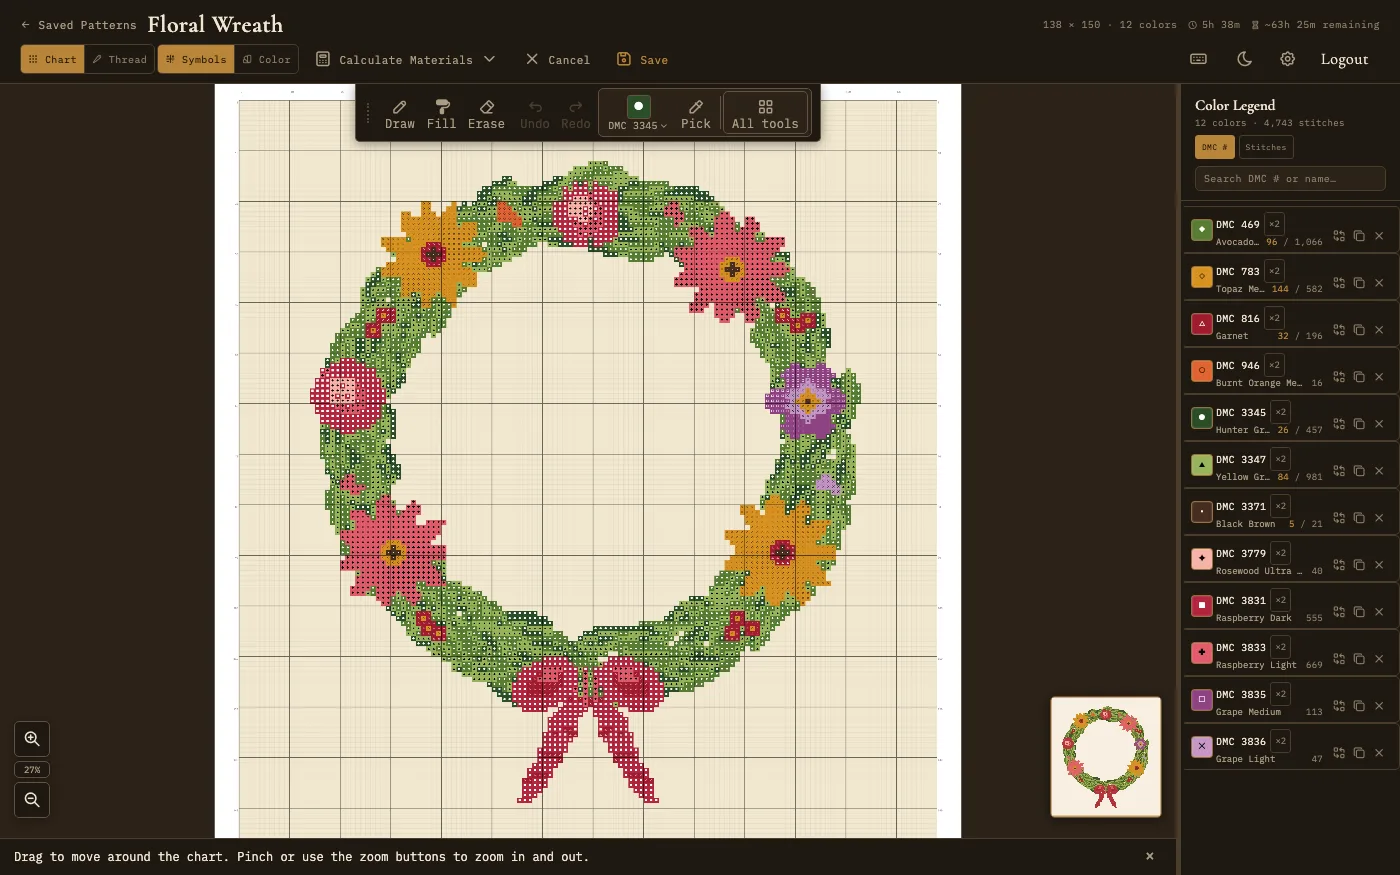Click Logout
Screen dimensions: 1400x875
coord(1344,59)
